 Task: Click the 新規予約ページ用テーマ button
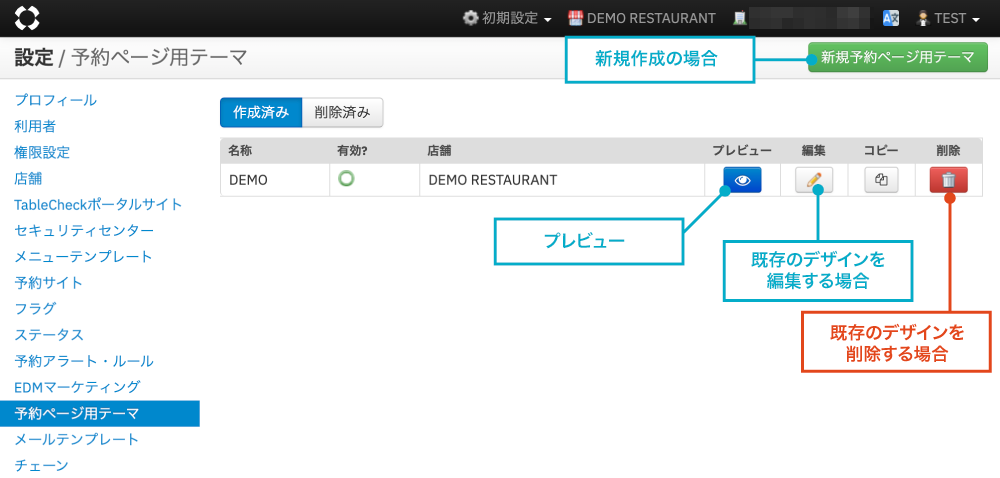coord(897,58)
